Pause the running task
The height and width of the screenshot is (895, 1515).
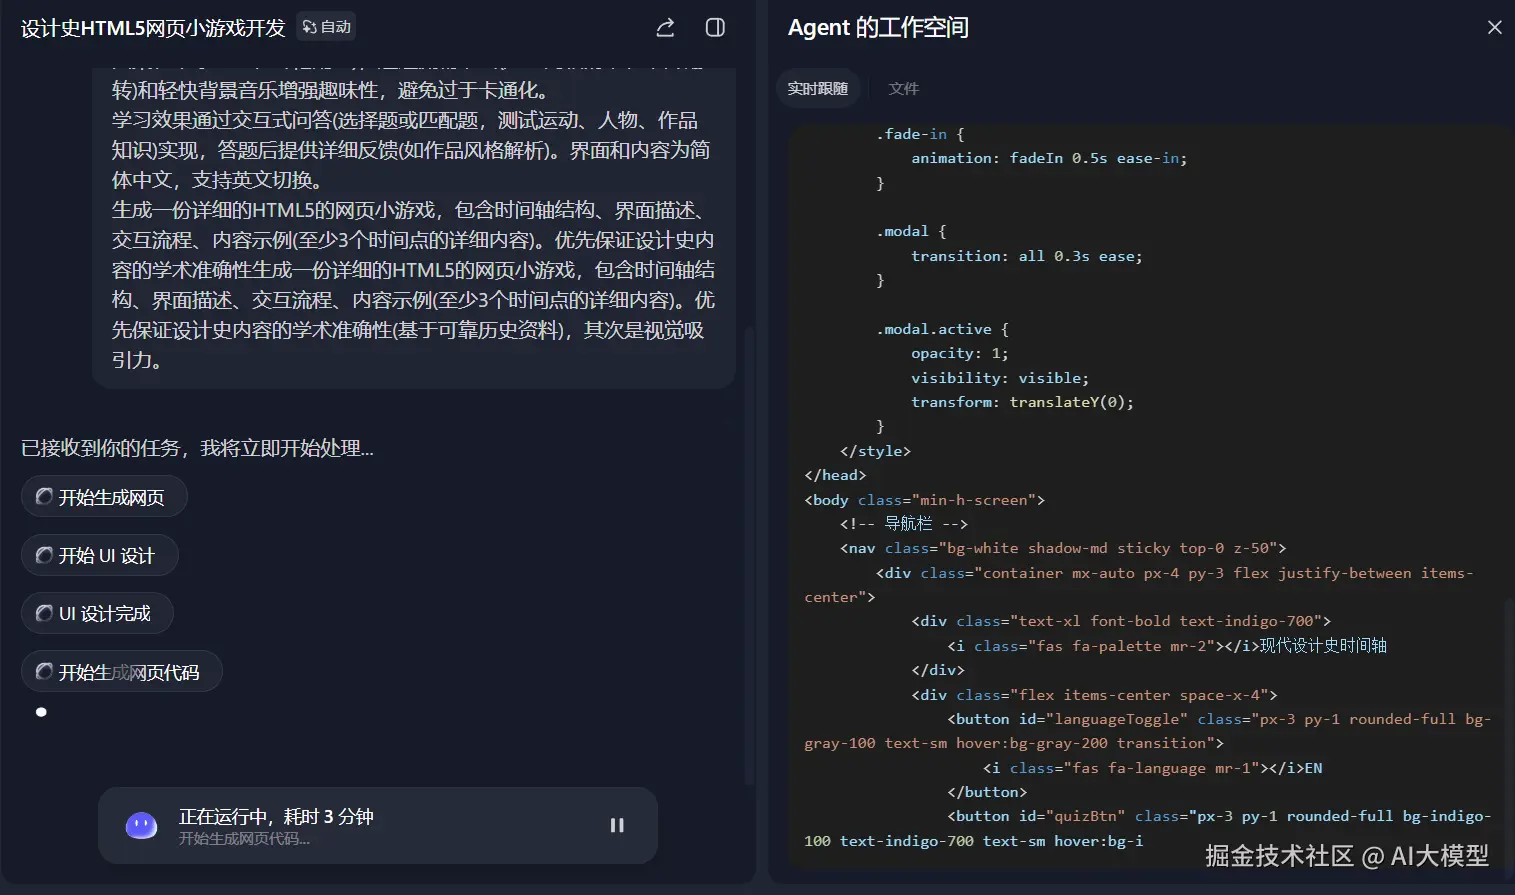coord(617,825)
